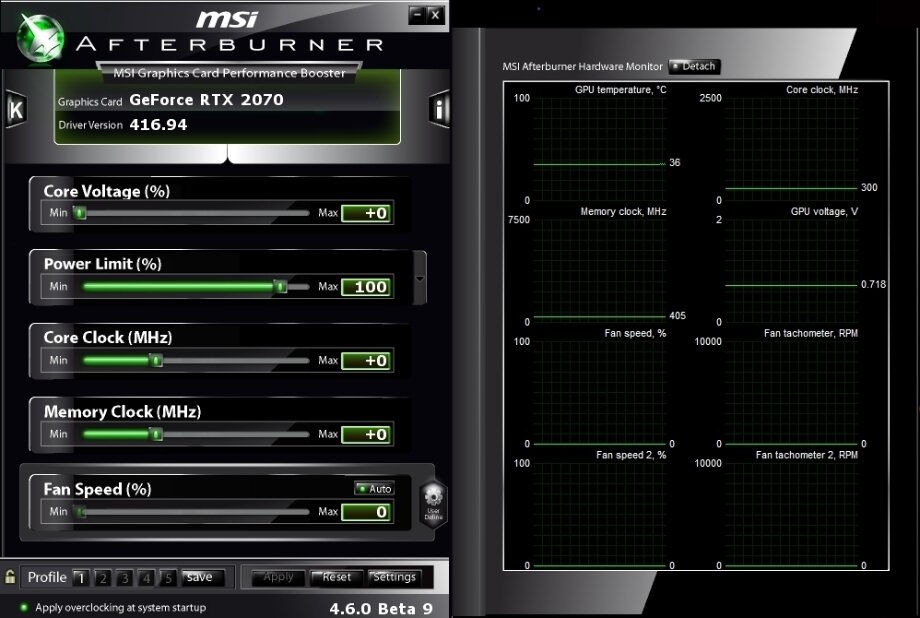Click the Reset button
The width and height of the screenshot is (920, 618).
337,578
